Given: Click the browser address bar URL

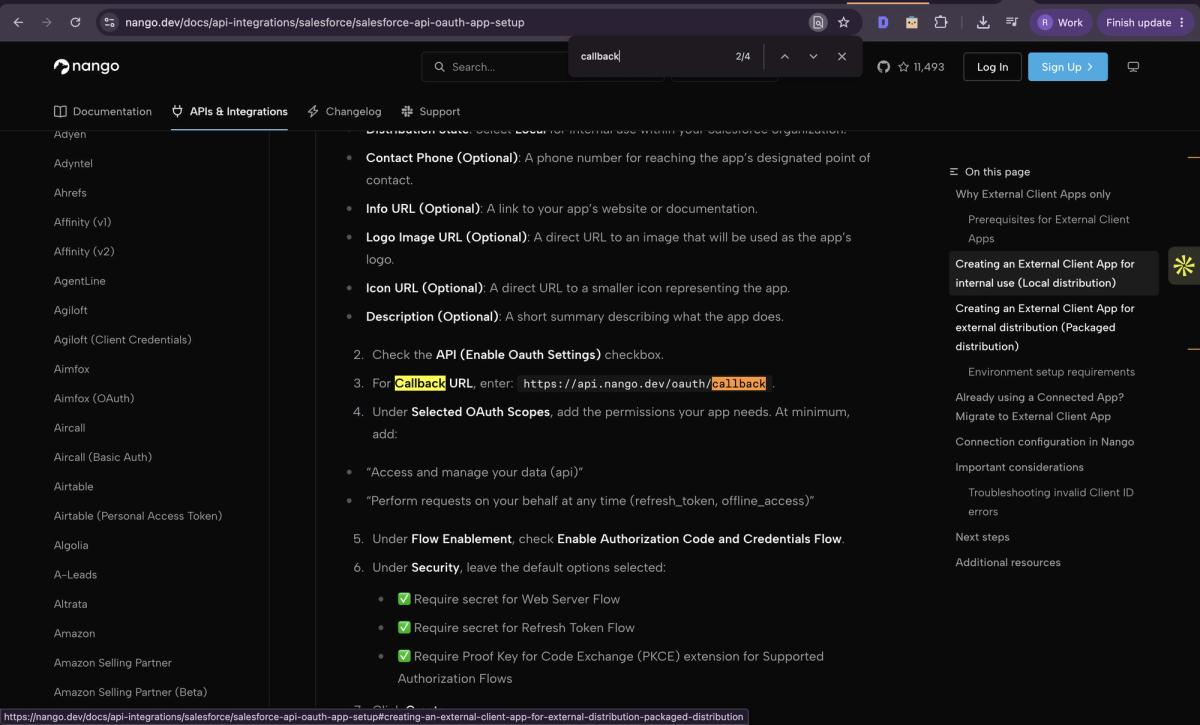Looking at the screenshot, I should pyautogui.click(x=324, y=22).
